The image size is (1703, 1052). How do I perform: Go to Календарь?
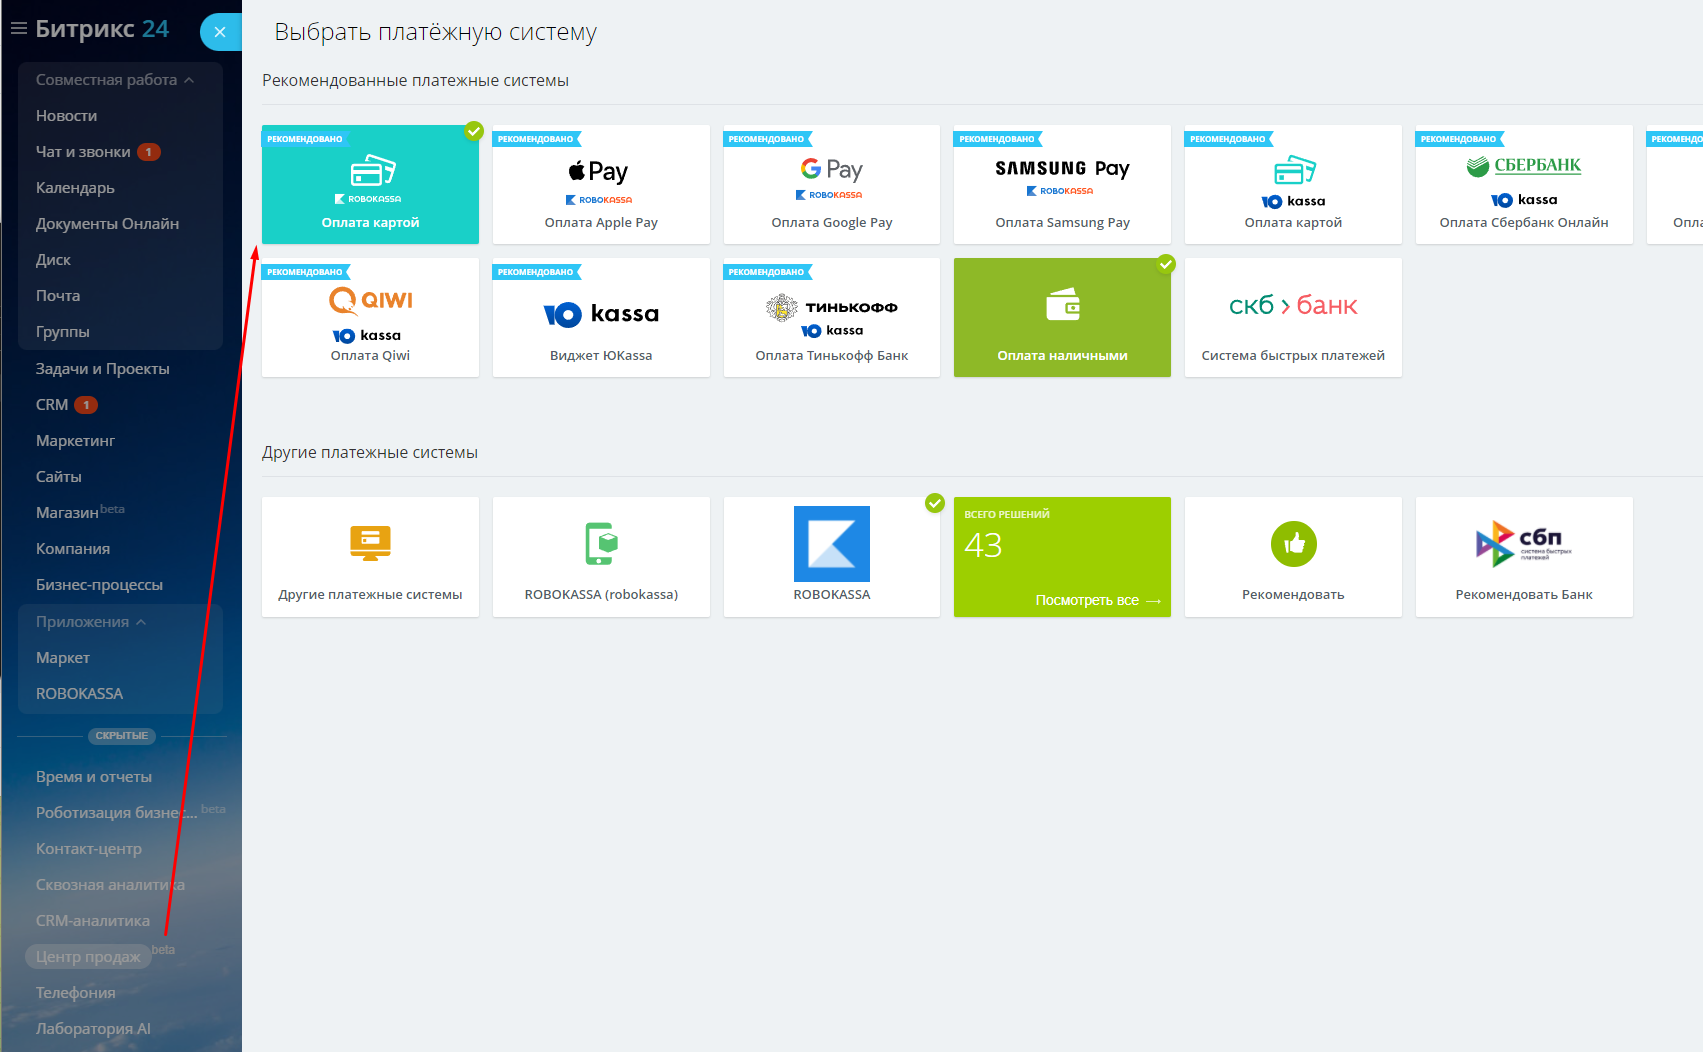75,188
